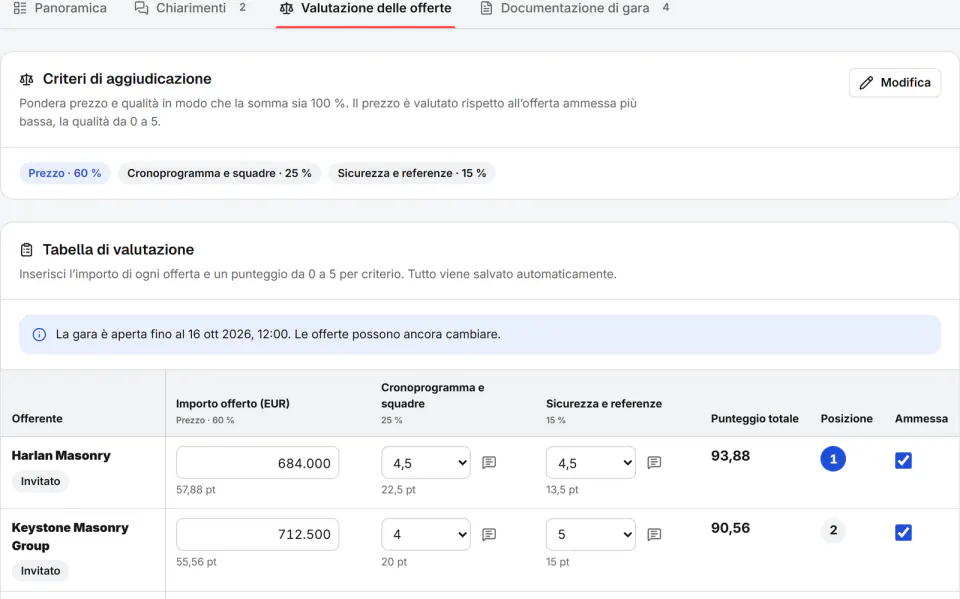Switch to the Chiarimenti tab

coord(190,9)
